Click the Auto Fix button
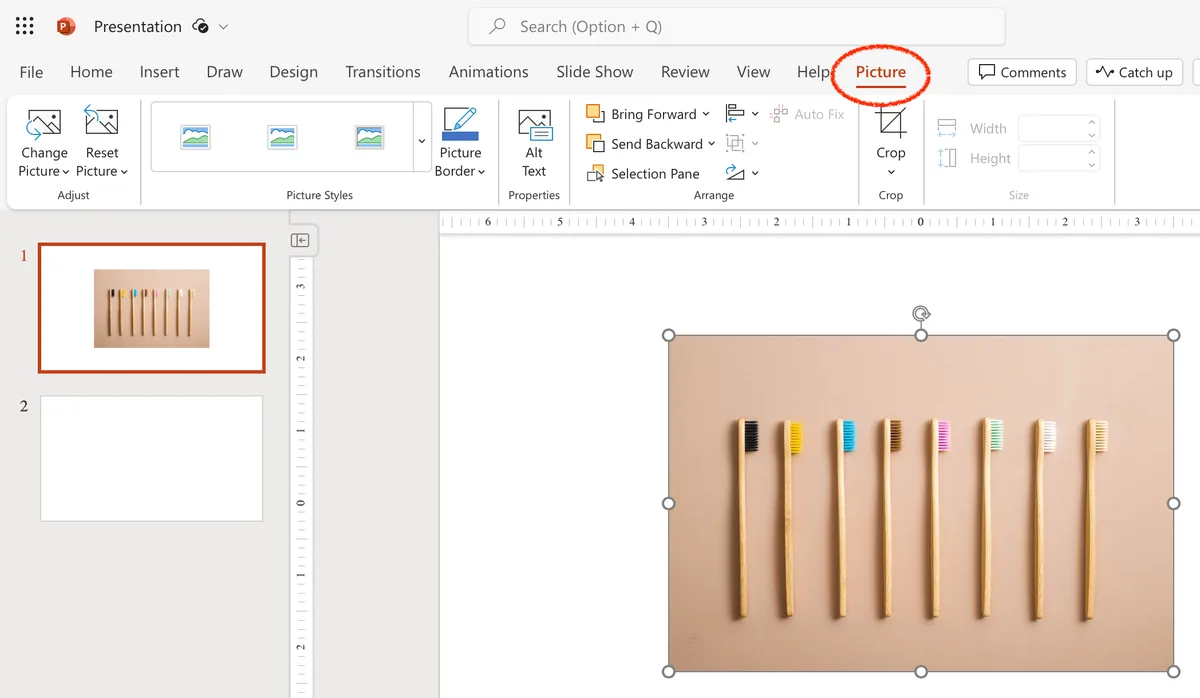The image size is (1200, 698). pos(807,114)
